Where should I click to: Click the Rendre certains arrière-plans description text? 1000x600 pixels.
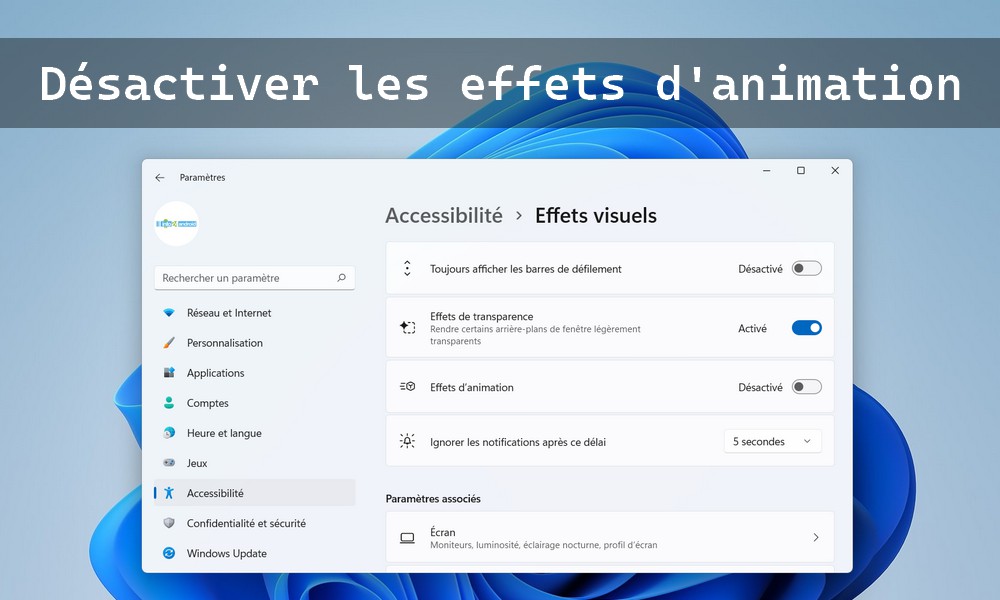click(535, 335)
